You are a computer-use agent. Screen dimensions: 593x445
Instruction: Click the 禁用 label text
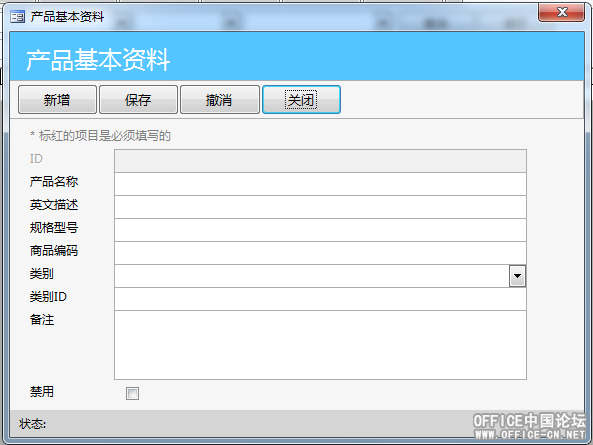pyautogui.click(x=42, y=391)
